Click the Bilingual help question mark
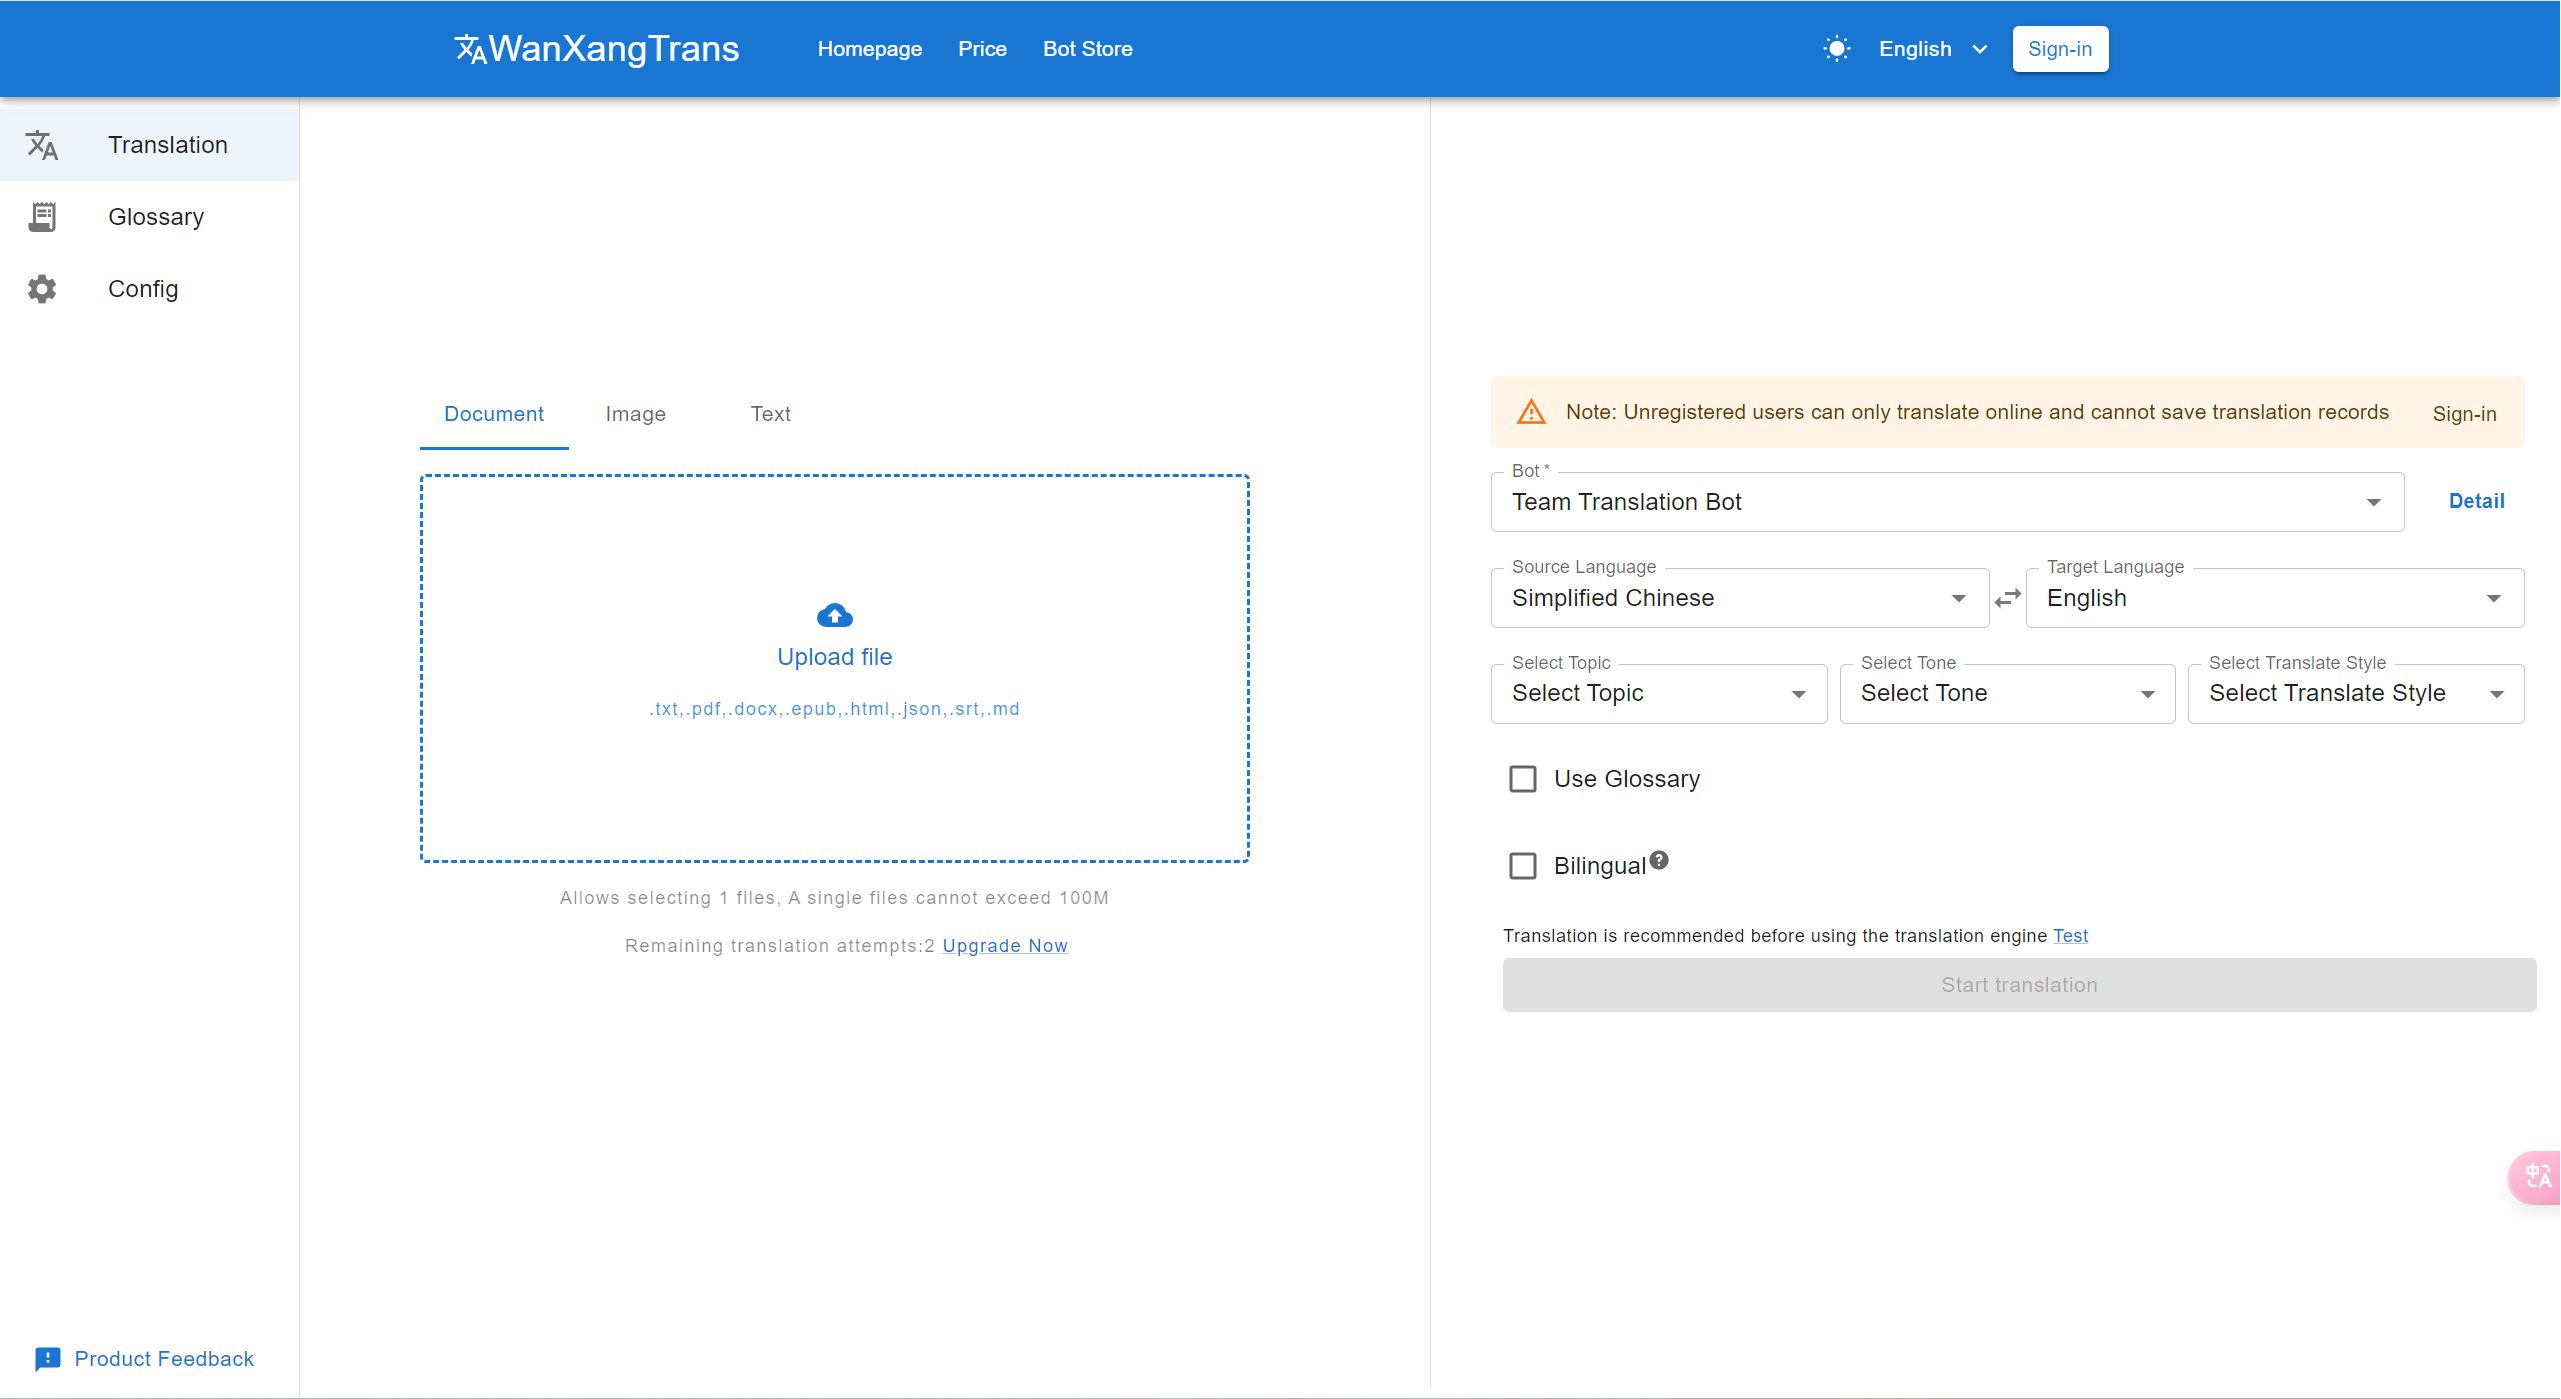This screenshot has height=1399, width=2561. tap(1659, 860)
